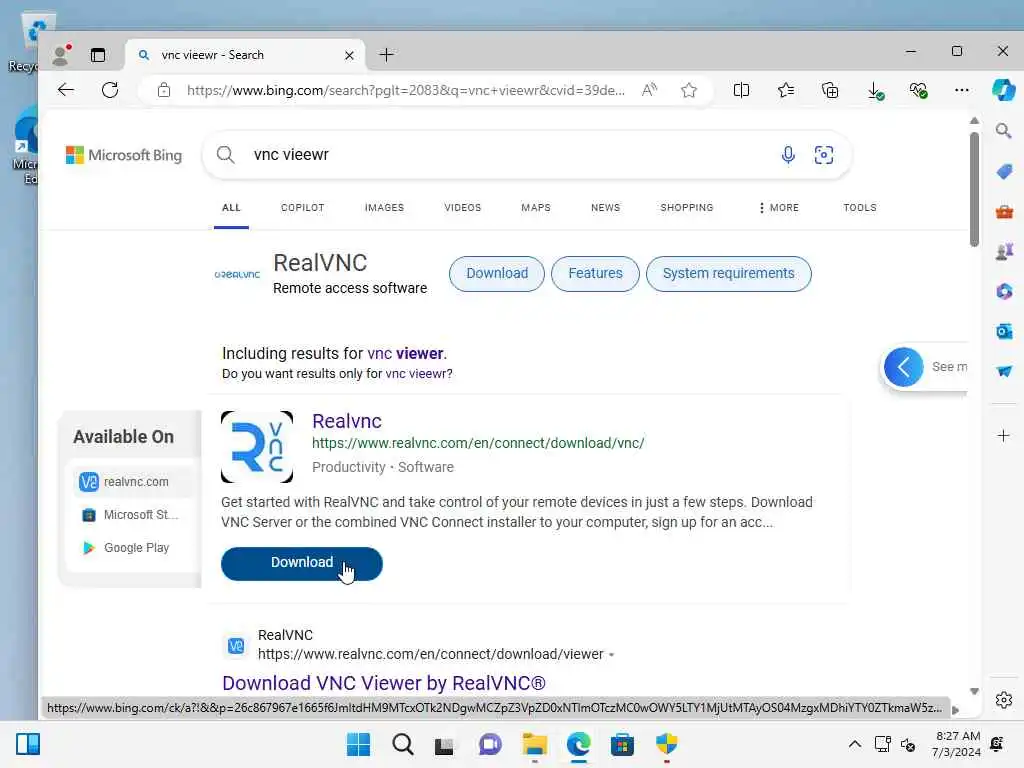Viewport: 1024px width, 768px height.
Task: Switch to the VIDEOS tab
Action: (x=462, y=208)
